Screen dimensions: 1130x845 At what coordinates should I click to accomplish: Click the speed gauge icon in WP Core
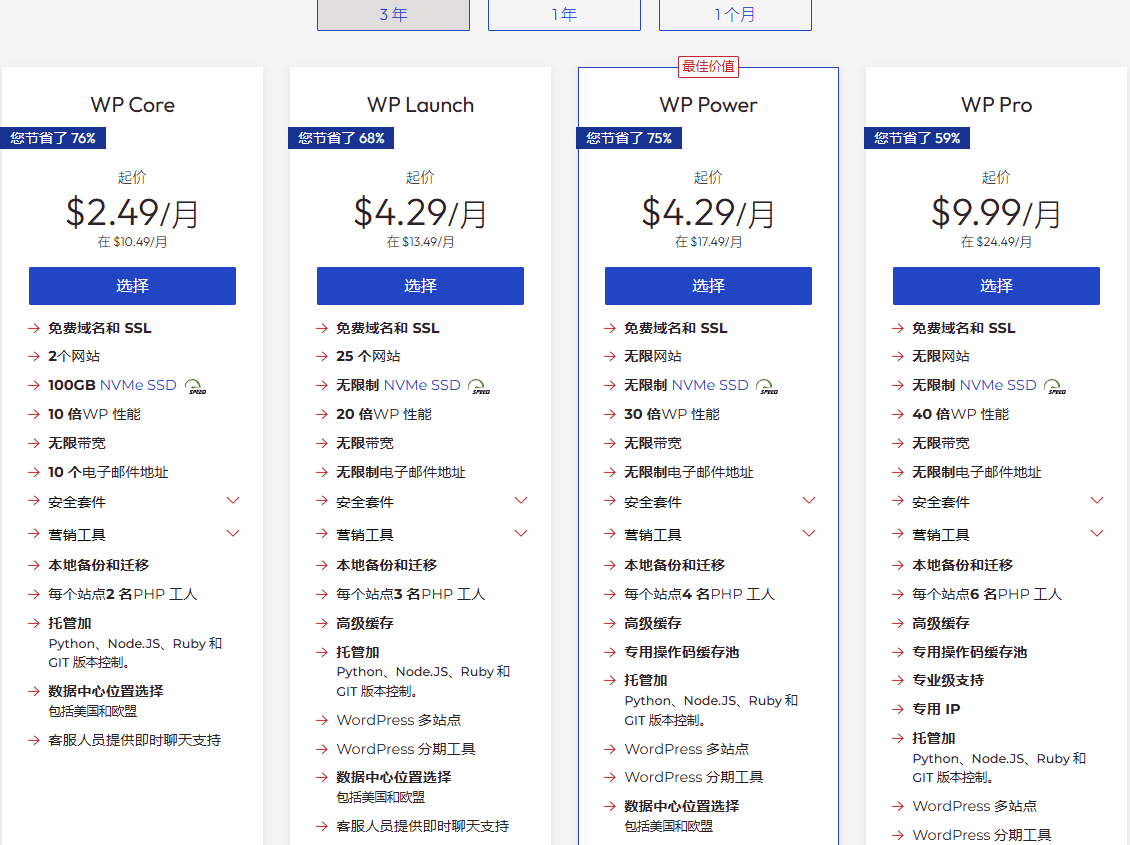coord(195,386)
